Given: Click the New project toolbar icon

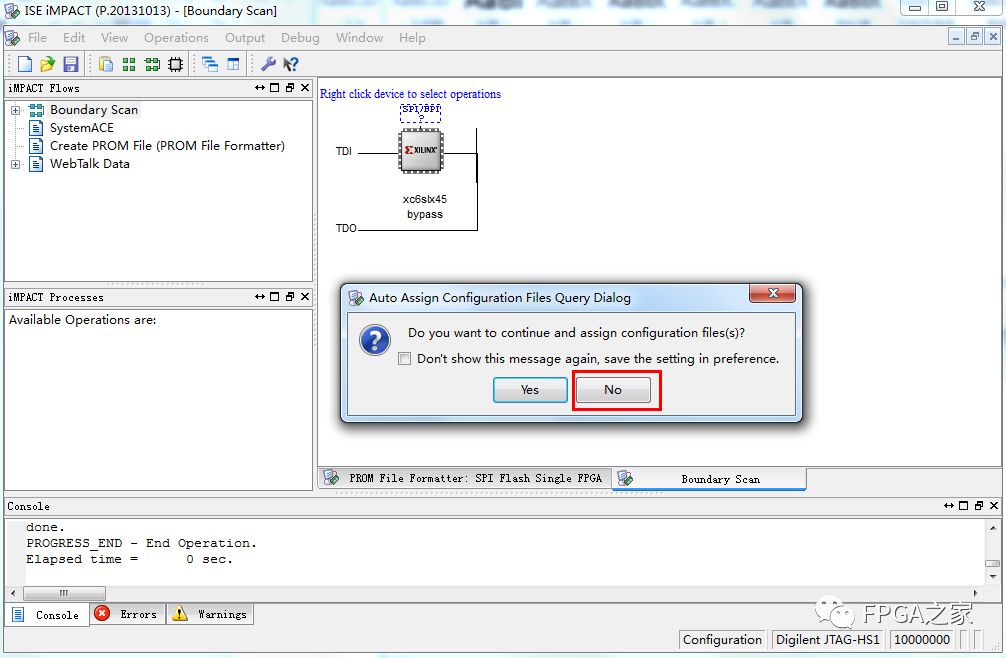Looking at the screenshot, I should pyautogui.click(x=24, y=63).
